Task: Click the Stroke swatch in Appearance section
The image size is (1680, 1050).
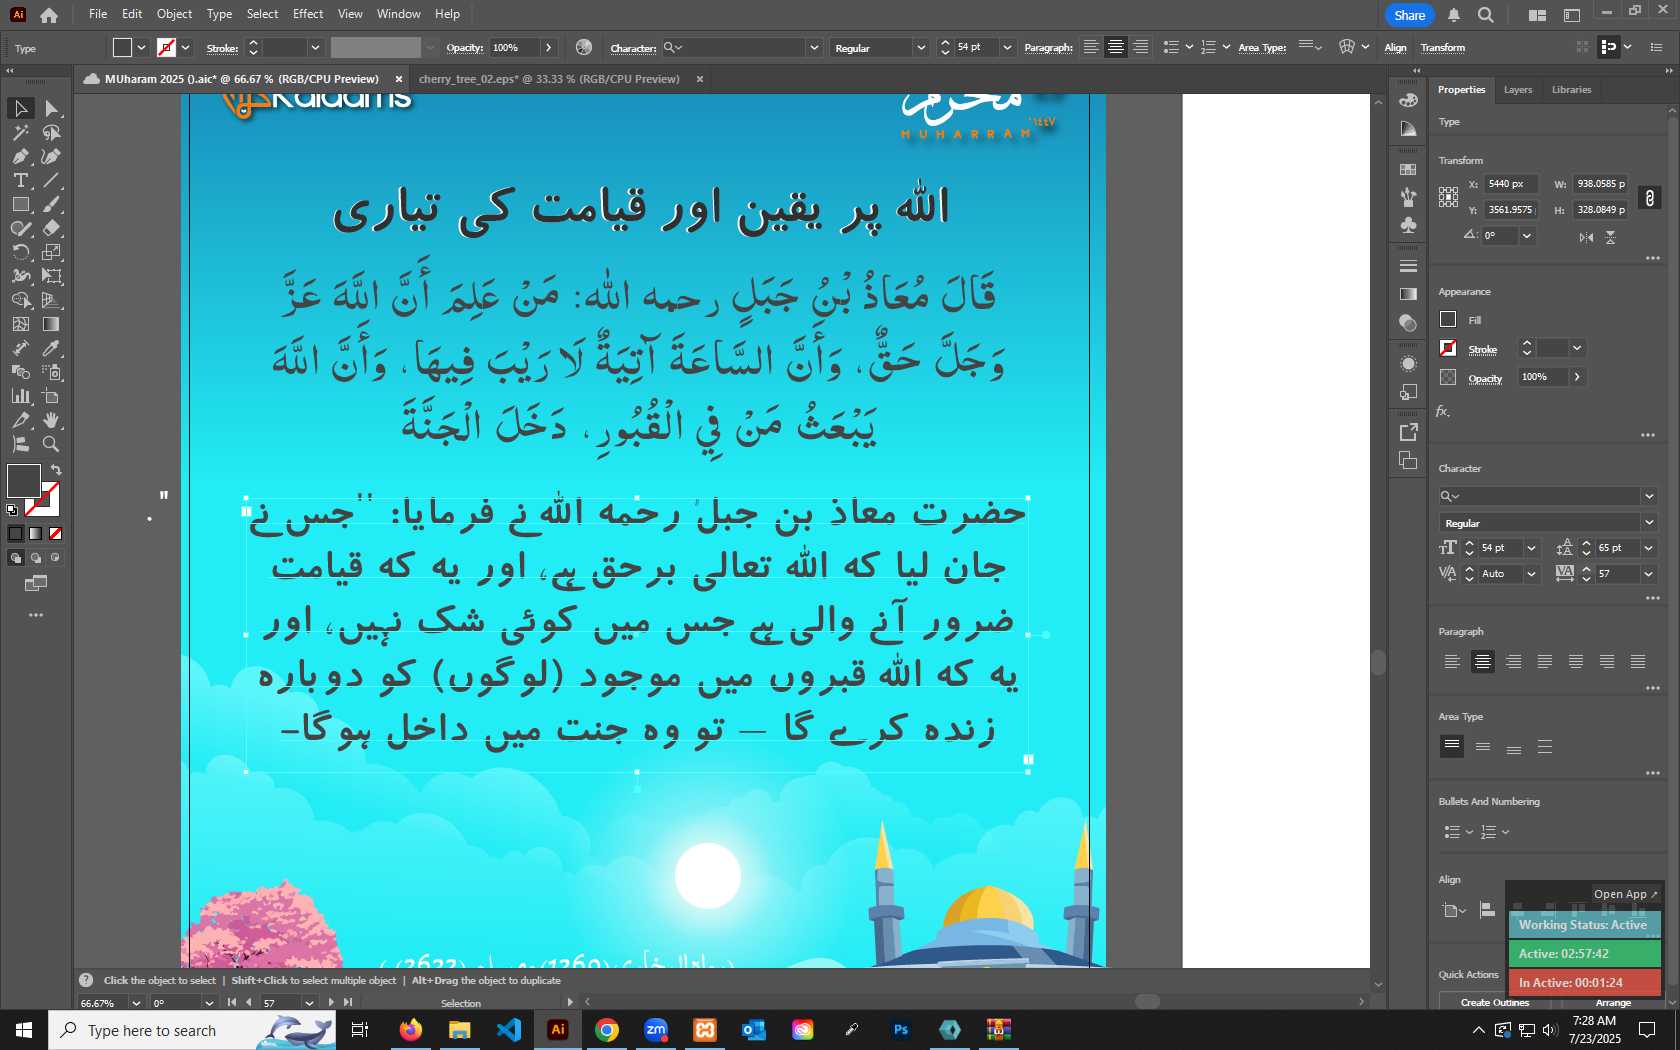Action: click(x=1448, y=348)
